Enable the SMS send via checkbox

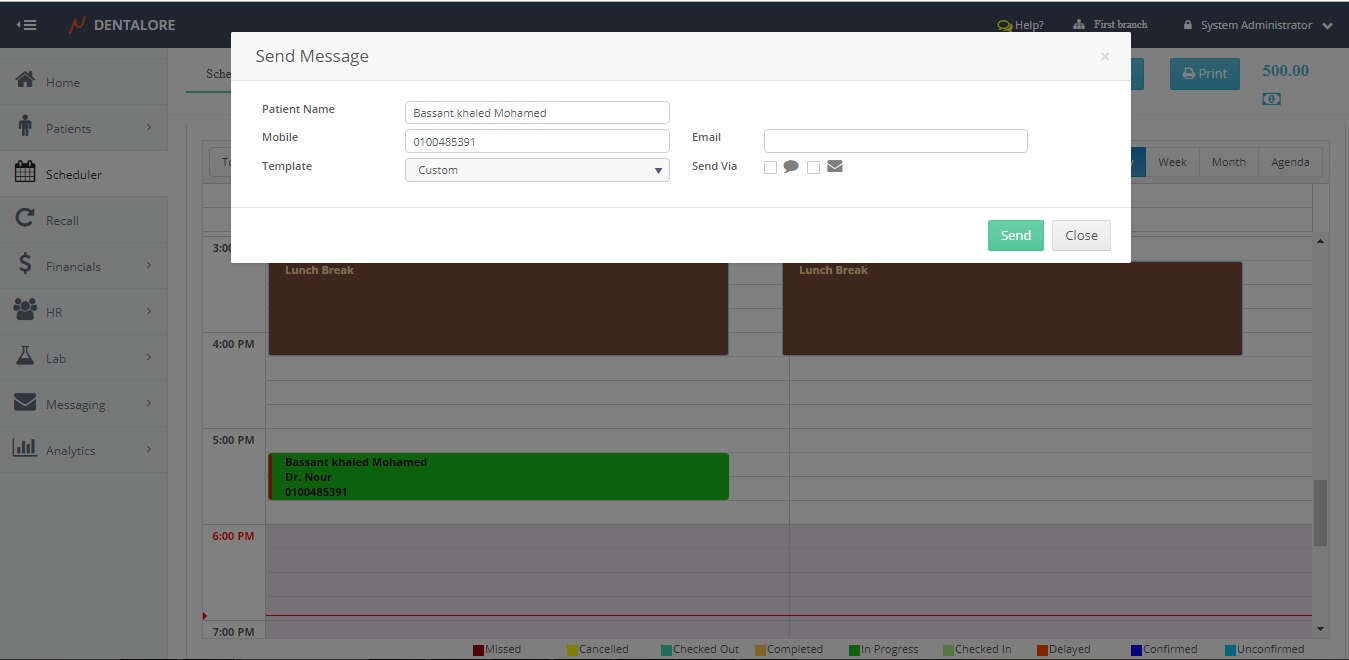pyautogui.click(x=770, y=167)
